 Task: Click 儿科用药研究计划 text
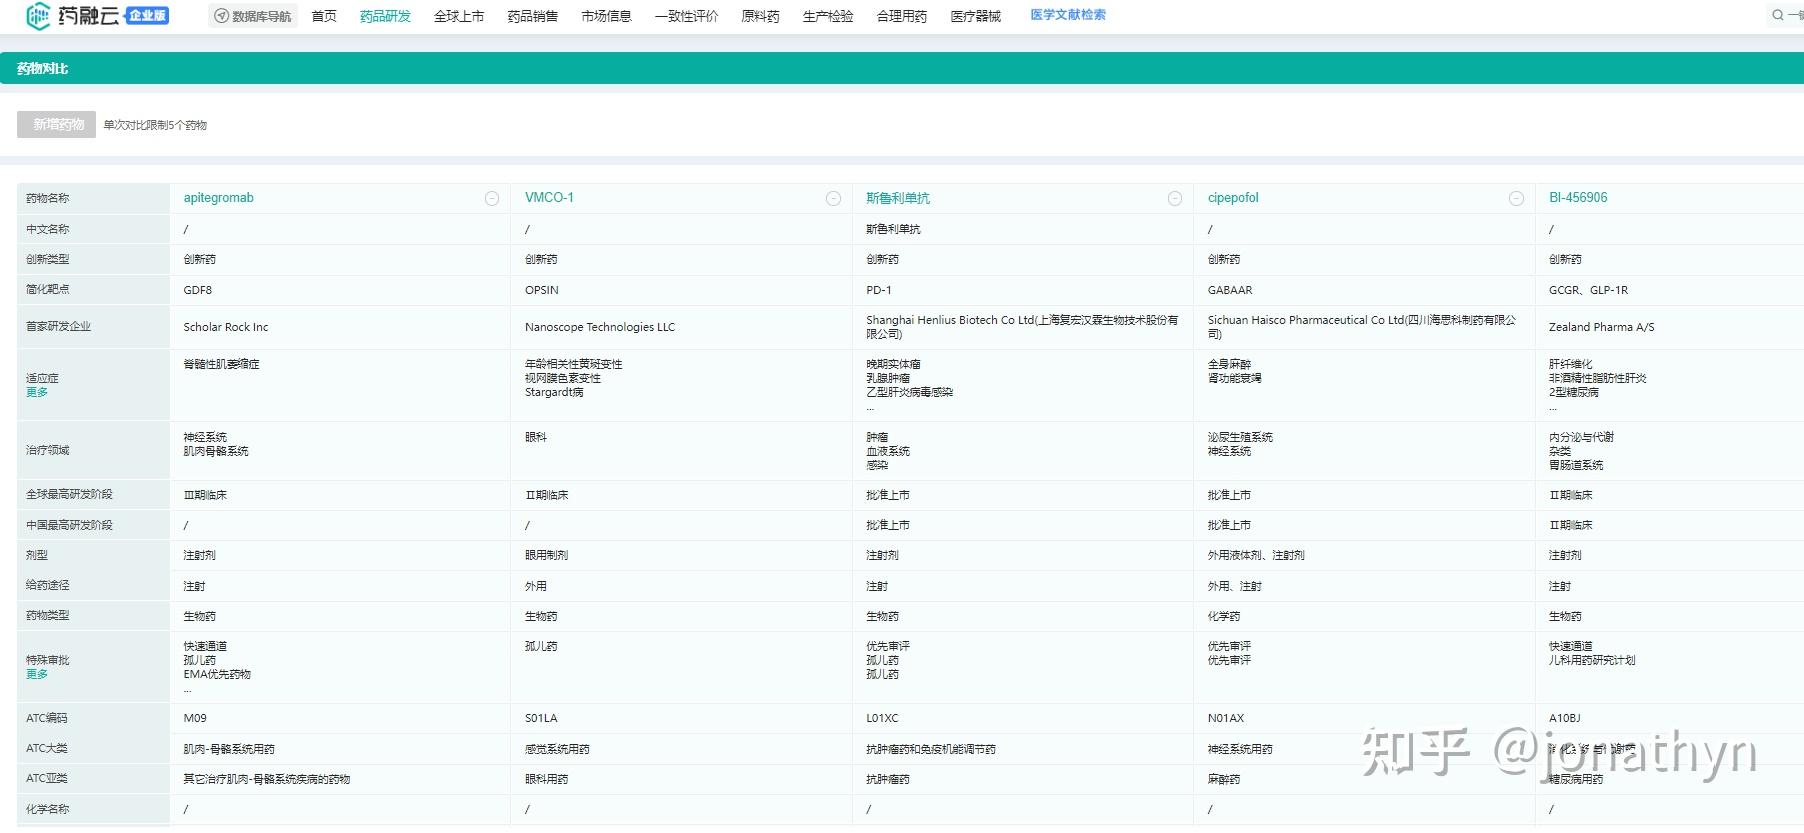[1592, 660]
